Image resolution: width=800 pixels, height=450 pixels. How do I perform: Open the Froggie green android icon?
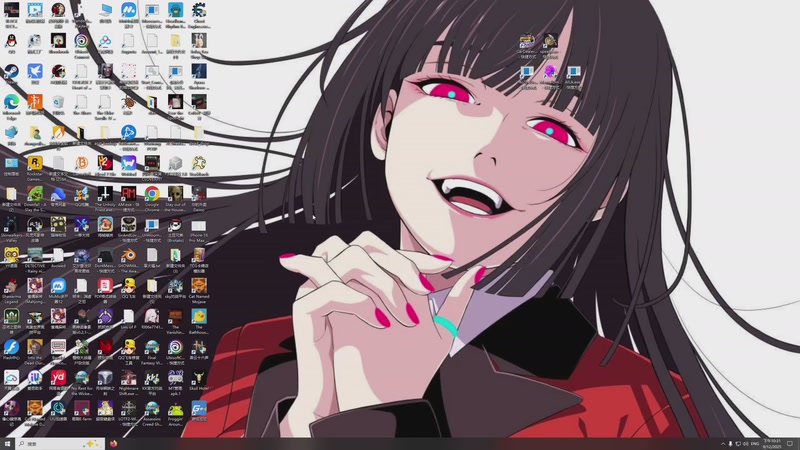click(x=175, y=409)
